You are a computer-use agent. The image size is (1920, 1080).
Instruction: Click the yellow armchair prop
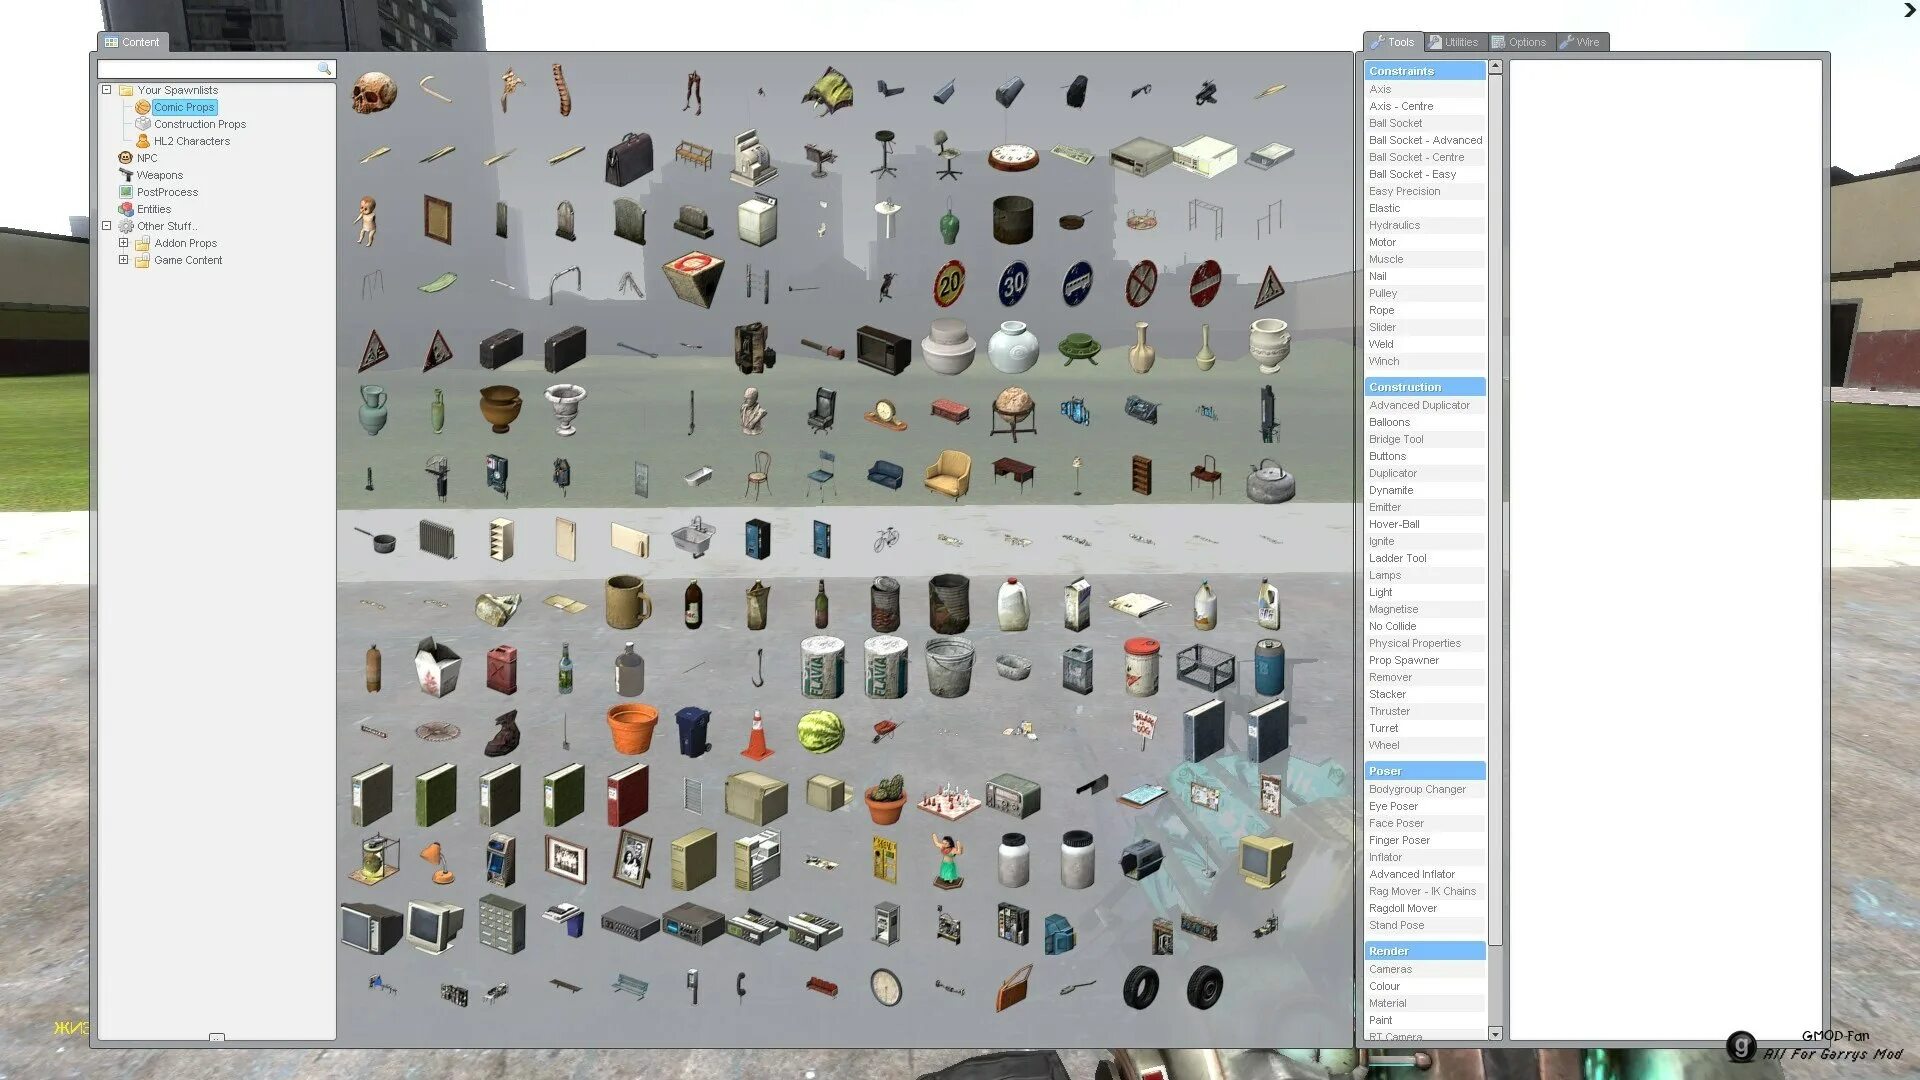(948, 474)
